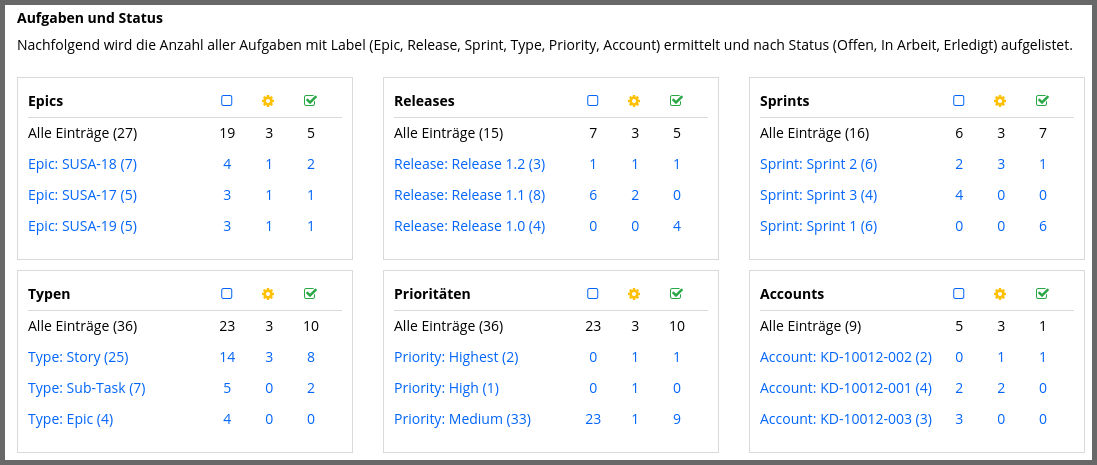The image size is (1097, 465).
Task: Click the yellow in-progress gear icon in Releases
Action: coord(634,101)
